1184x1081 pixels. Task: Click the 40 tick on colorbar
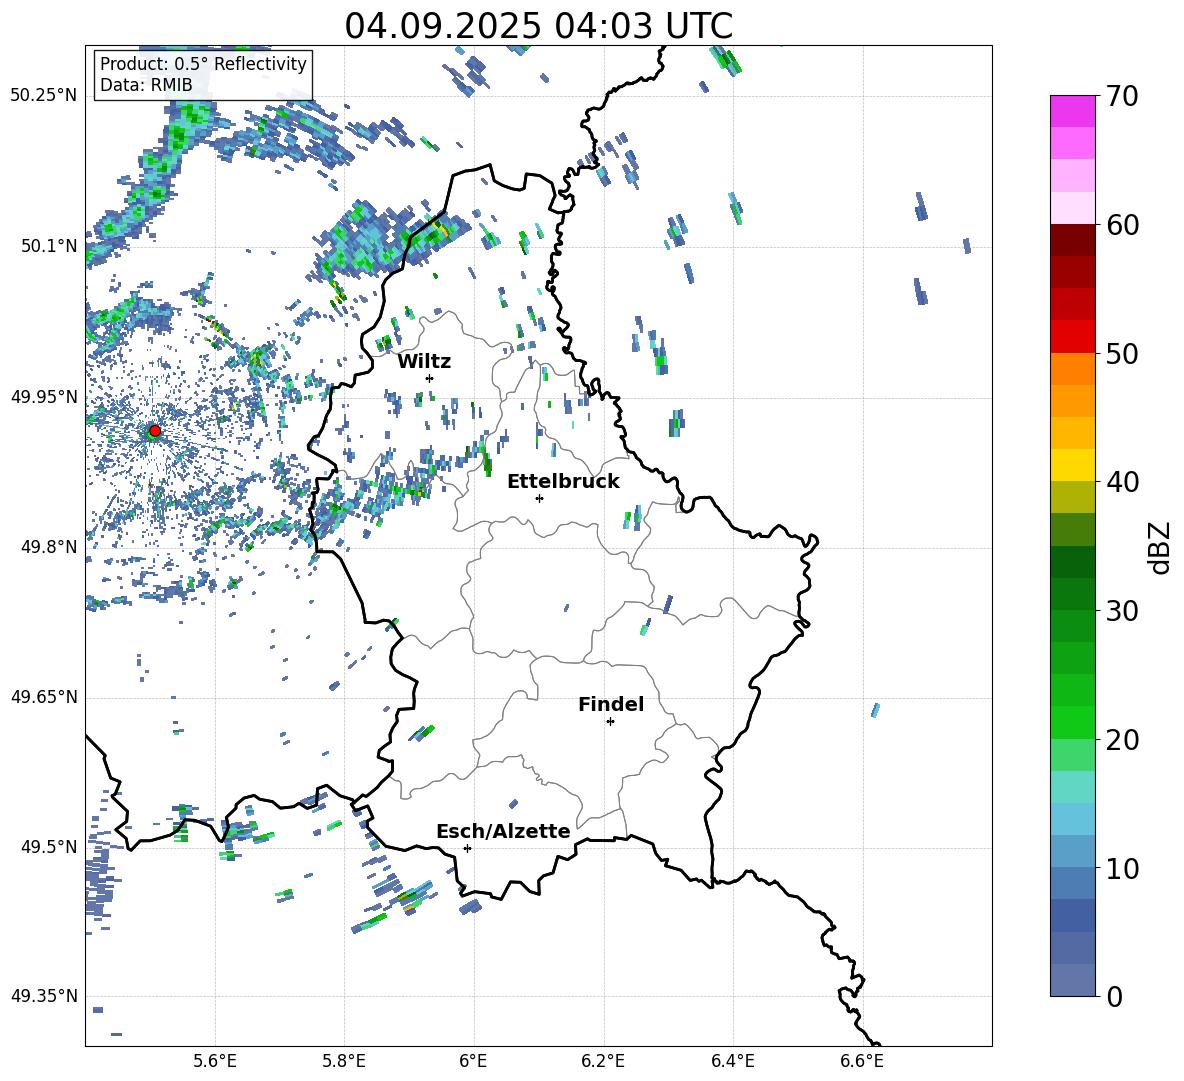[x=1123, y=482]
